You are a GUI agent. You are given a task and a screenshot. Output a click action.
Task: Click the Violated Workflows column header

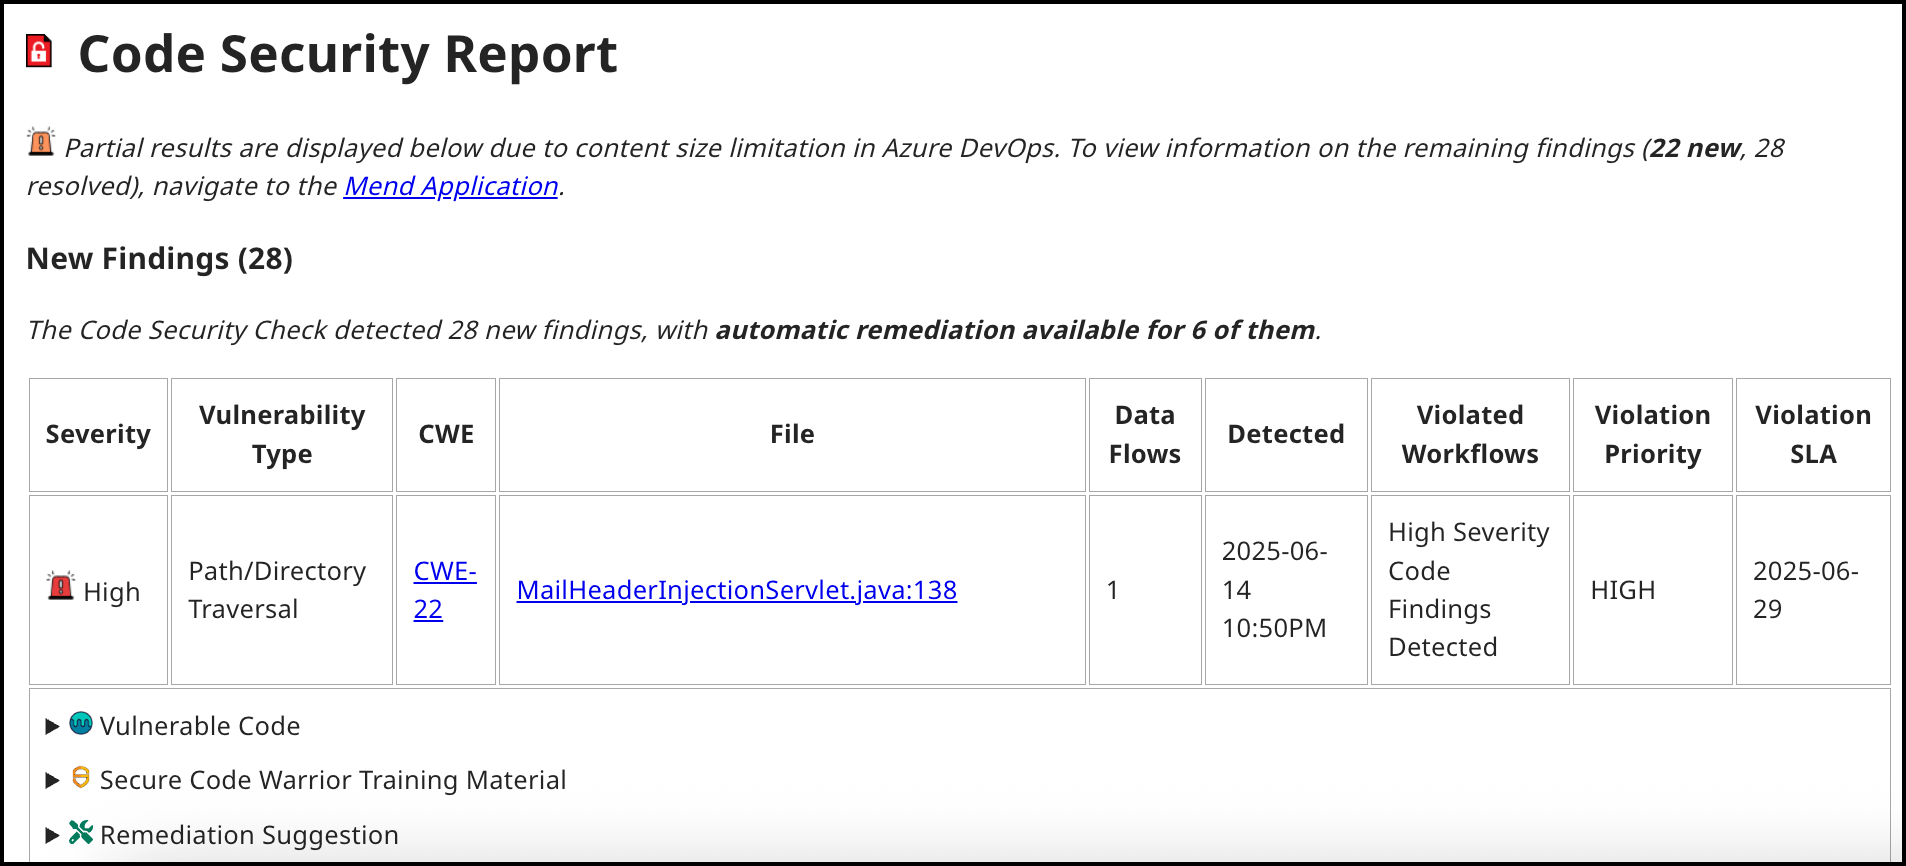1470,435
